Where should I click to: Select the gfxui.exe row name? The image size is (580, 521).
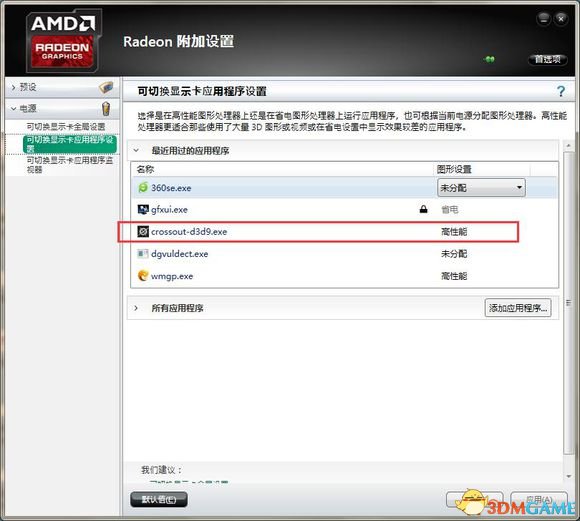click(169, 209)
